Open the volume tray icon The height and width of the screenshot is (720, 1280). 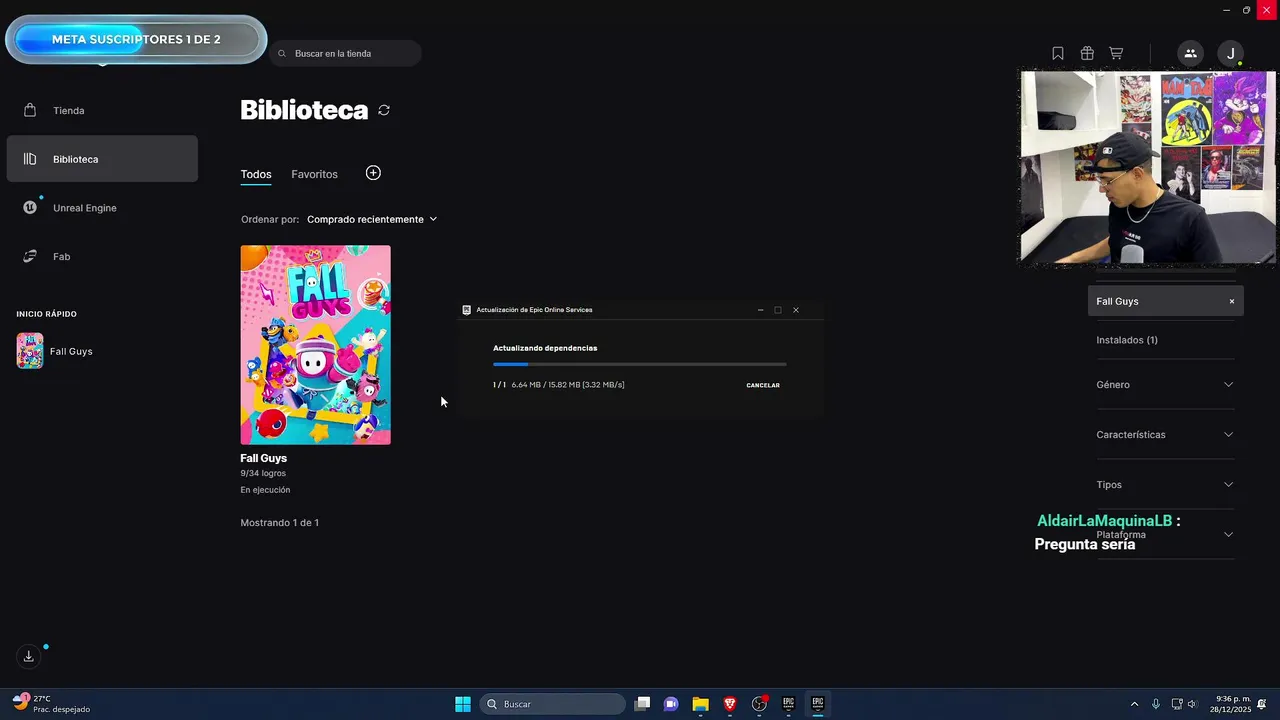[1192, 704]
